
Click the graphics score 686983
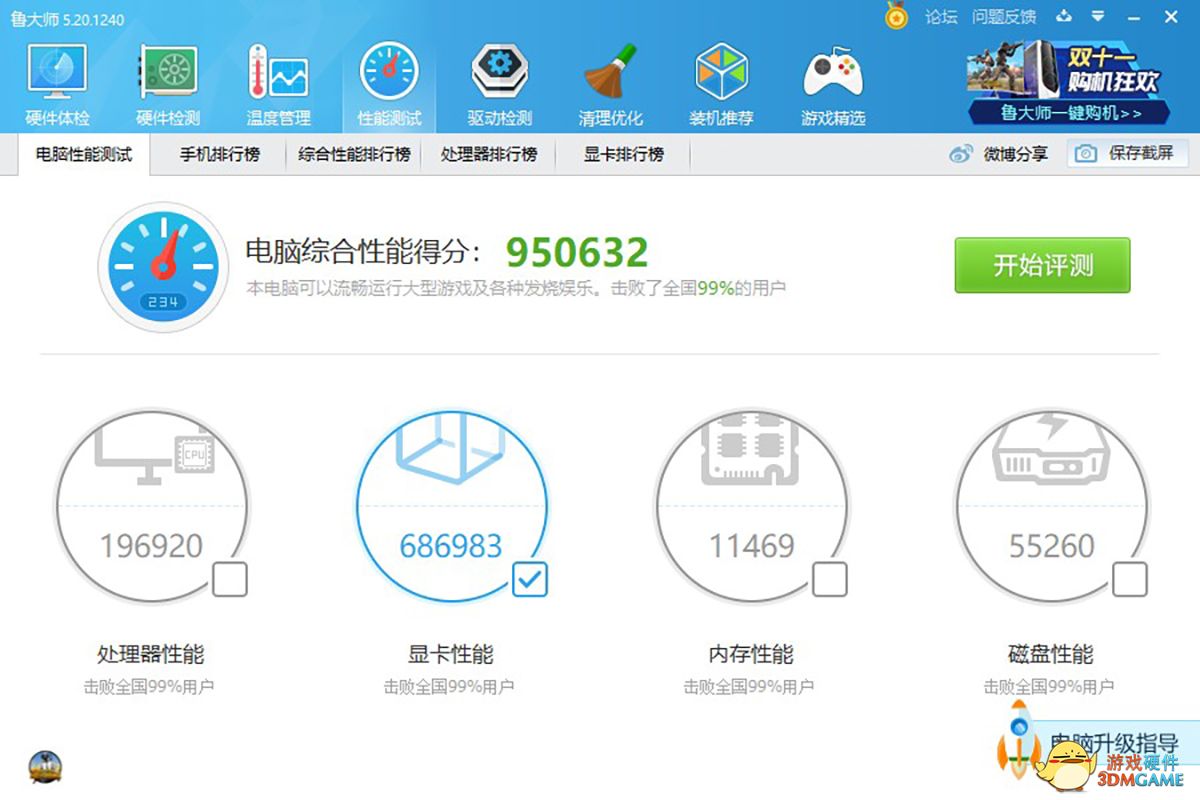(451, 546)
